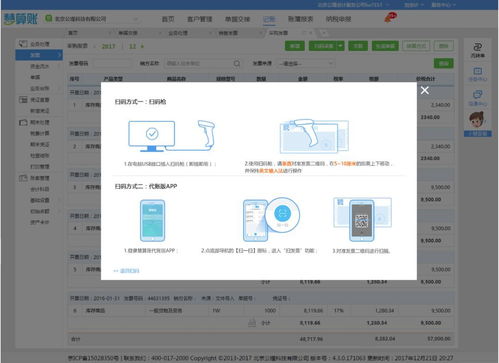This screenshot has width=499, height=363.
Task: Click the first sidebar section icon at the top
Action: (x=23, y=44)
